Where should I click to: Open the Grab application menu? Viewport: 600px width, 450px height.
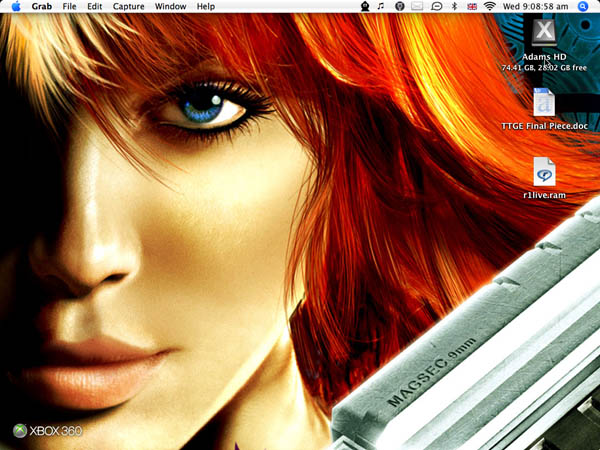pyautogui.click(x=42, y=7)
